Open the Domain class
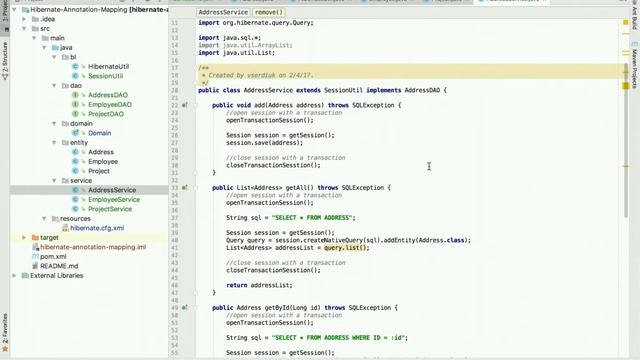Screen dimensions: 640x360 [100, 133]
